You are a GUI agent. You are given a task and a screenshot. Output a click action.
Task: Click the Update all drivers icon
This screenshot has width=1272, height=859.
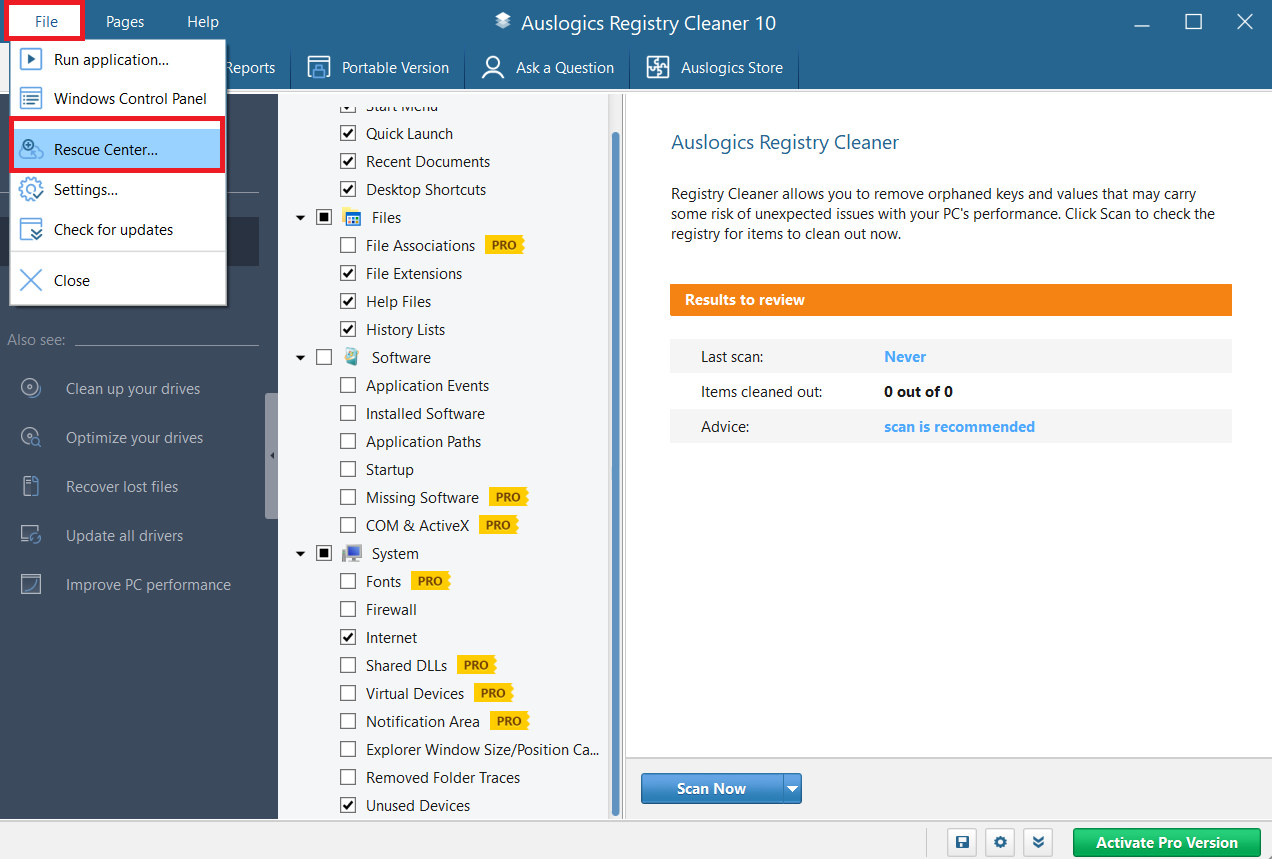(x=31, y=536)
